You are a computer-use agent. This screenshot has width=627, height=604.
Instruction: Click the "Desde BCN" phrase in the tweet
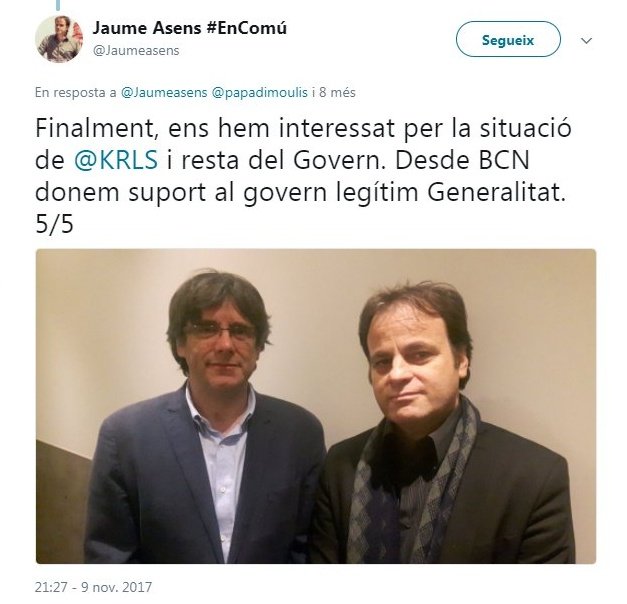pos(462,160)
